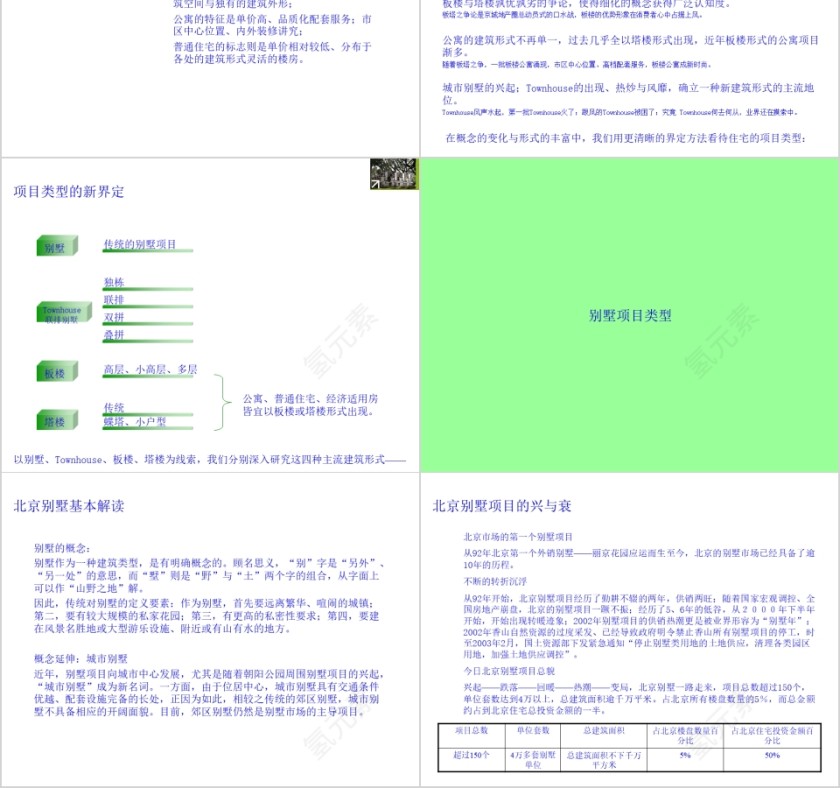
Task: Click the 超过150个 table cell
Action: 470,755
